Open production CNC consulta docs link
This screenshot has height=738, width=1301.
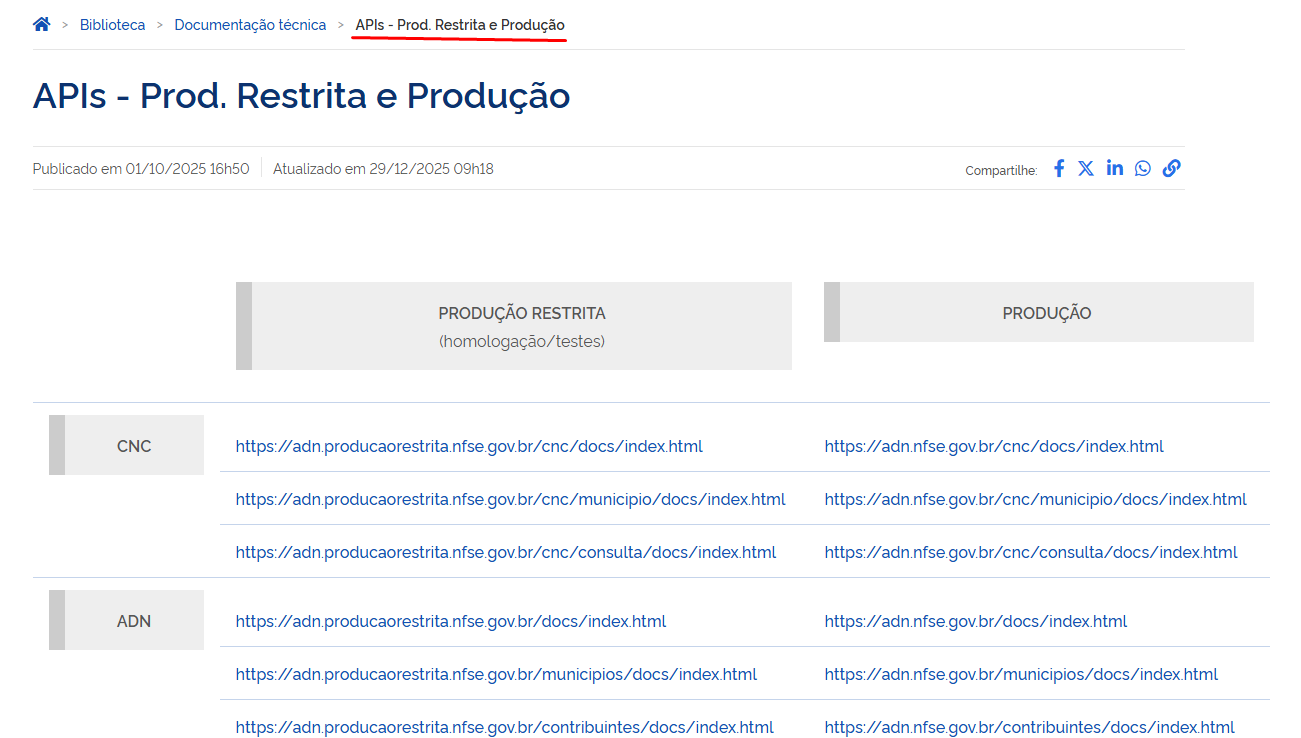pos(1031,552)
